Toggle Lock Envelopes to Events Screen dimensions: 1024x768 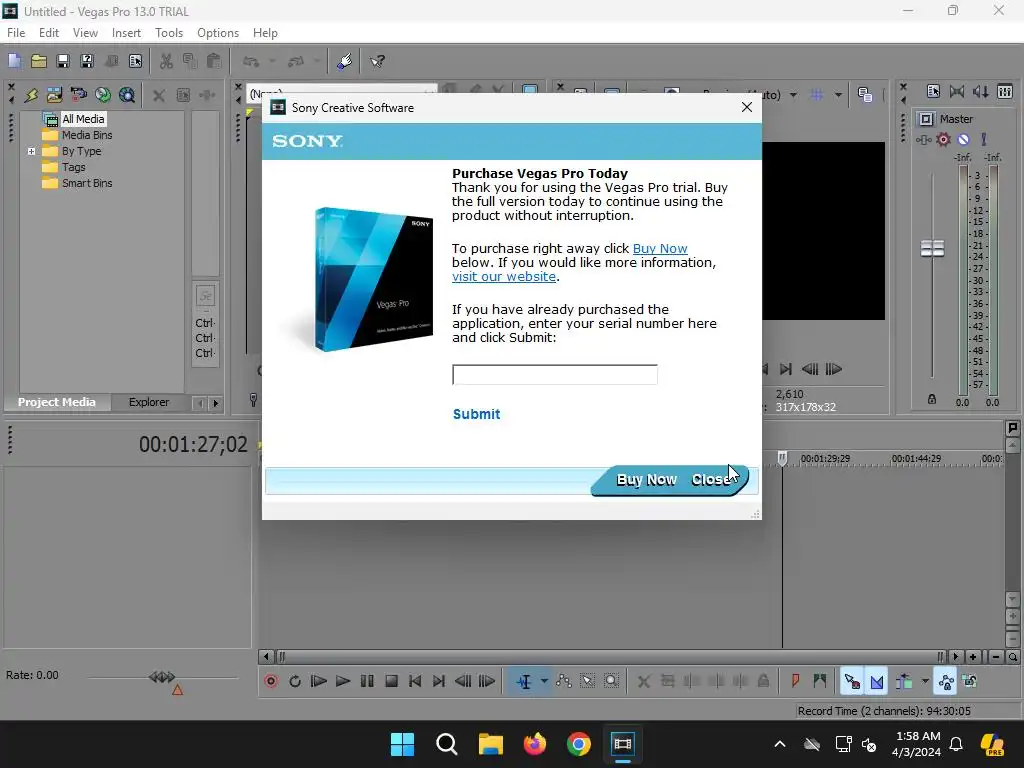point(946,681)
